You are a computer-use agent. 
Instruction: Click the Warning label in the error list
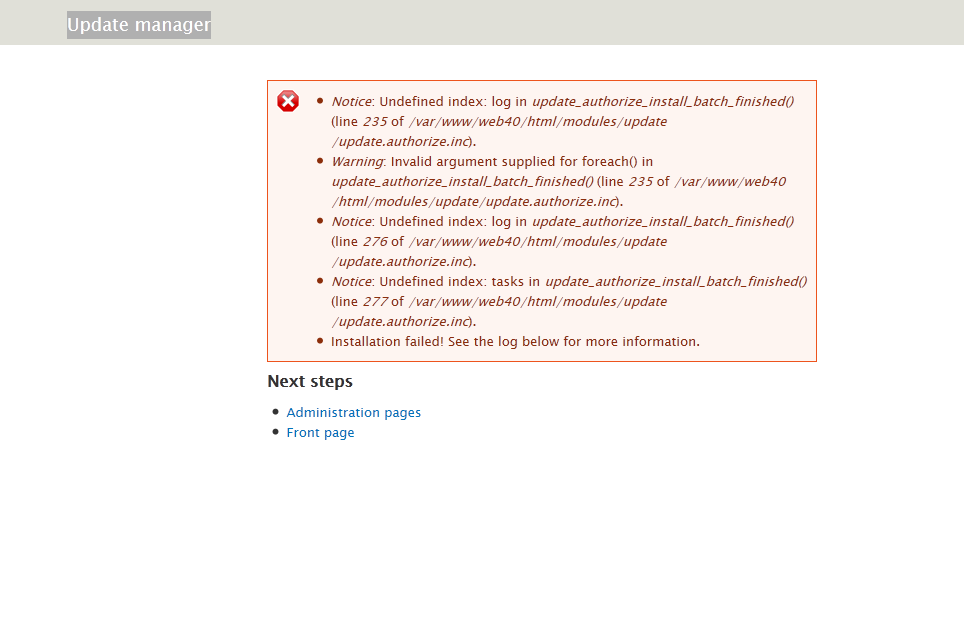[x=357, y=161]
